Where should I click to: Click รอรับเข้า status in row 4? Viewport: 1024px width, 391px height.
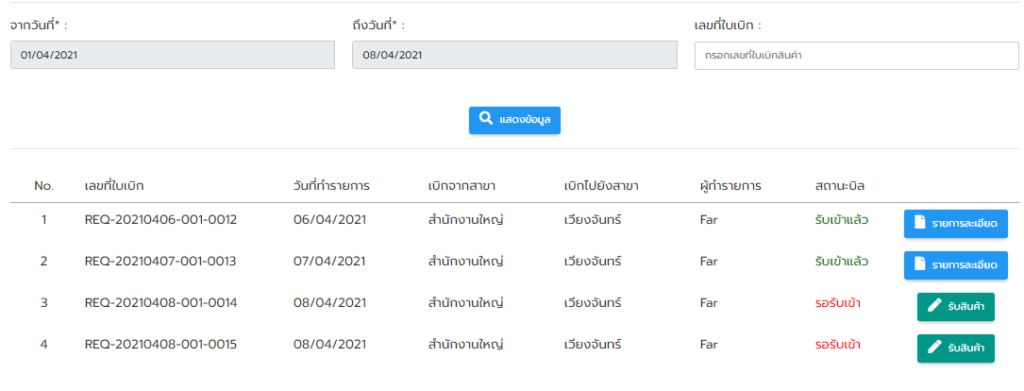(x=838, y=345)
